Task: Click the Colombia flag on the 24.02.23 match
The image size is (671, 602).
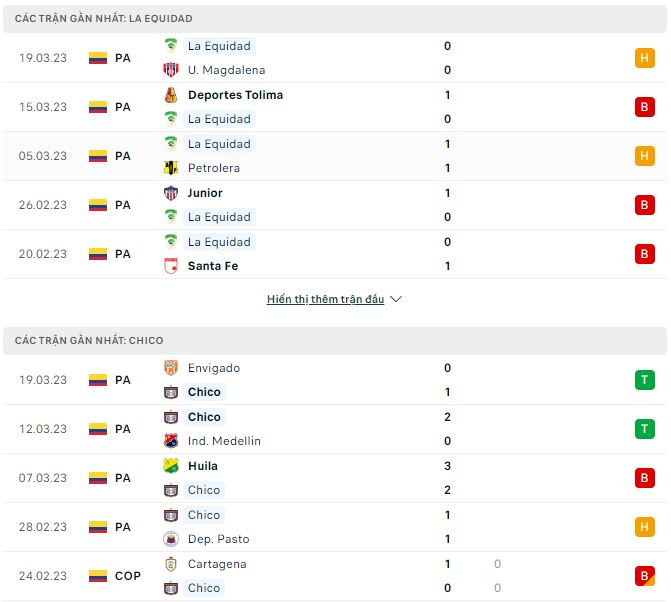Action: 98,576
